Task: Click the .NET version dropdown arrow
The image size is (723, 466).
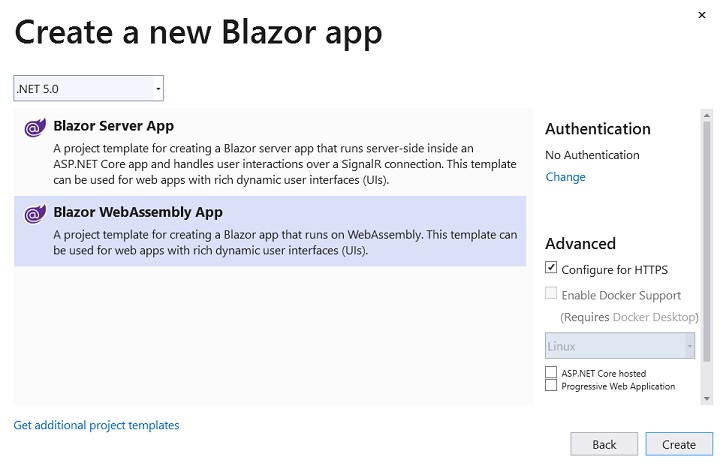Action: (x=158, y=88)
